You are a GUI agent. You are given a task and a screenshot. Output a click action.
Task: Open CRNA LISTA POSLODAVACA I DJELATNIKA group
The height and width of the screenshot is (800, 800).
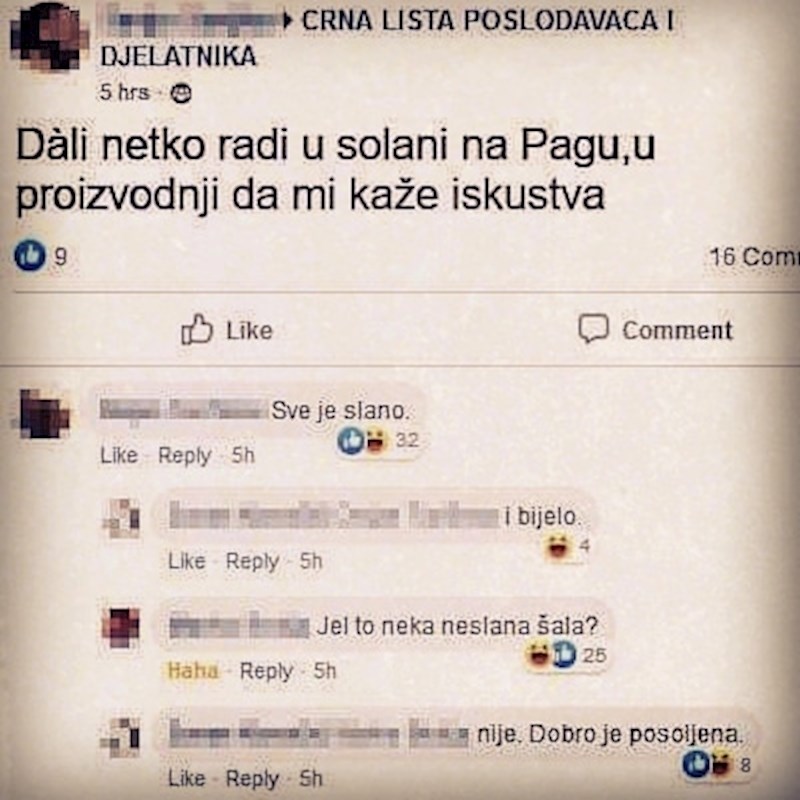tap(388, 38)
